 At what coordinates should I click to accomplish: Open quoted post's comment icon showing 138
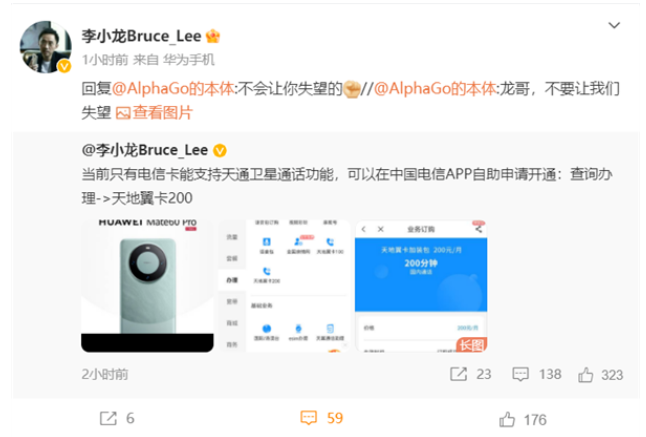pos(520,374)
